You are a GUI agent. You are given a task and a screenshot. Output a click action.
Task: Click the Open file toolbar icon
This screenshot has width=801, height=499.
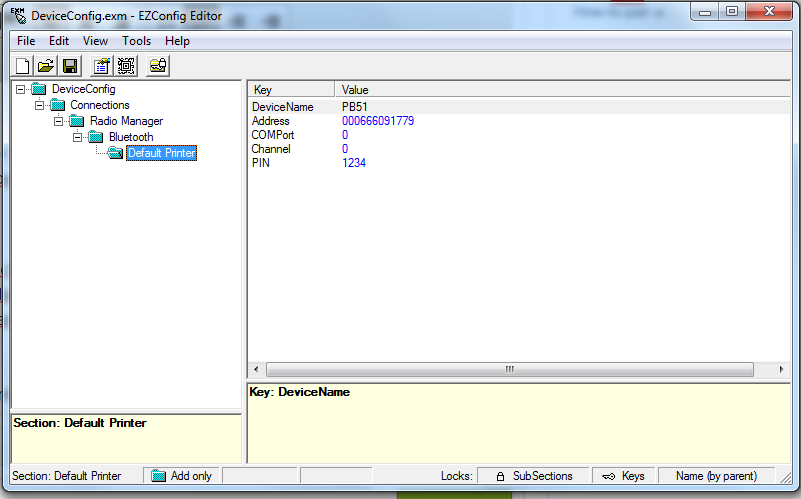(46, 66)
